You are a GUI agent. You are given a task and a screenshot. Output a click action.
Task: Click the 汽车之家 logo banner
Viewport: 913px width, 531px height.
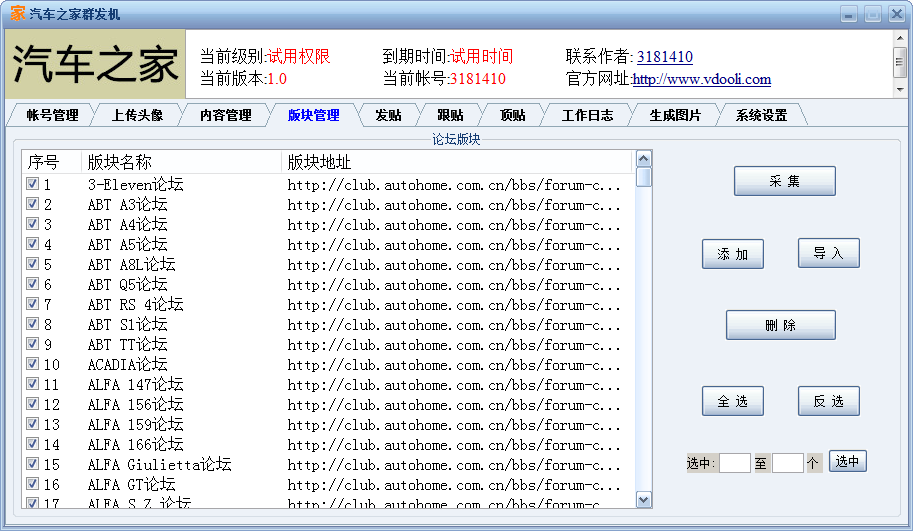[95, 64]
